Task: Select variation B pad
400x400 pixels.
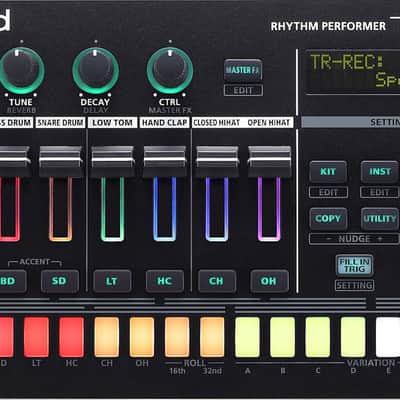Action: (x=283, y=337)
